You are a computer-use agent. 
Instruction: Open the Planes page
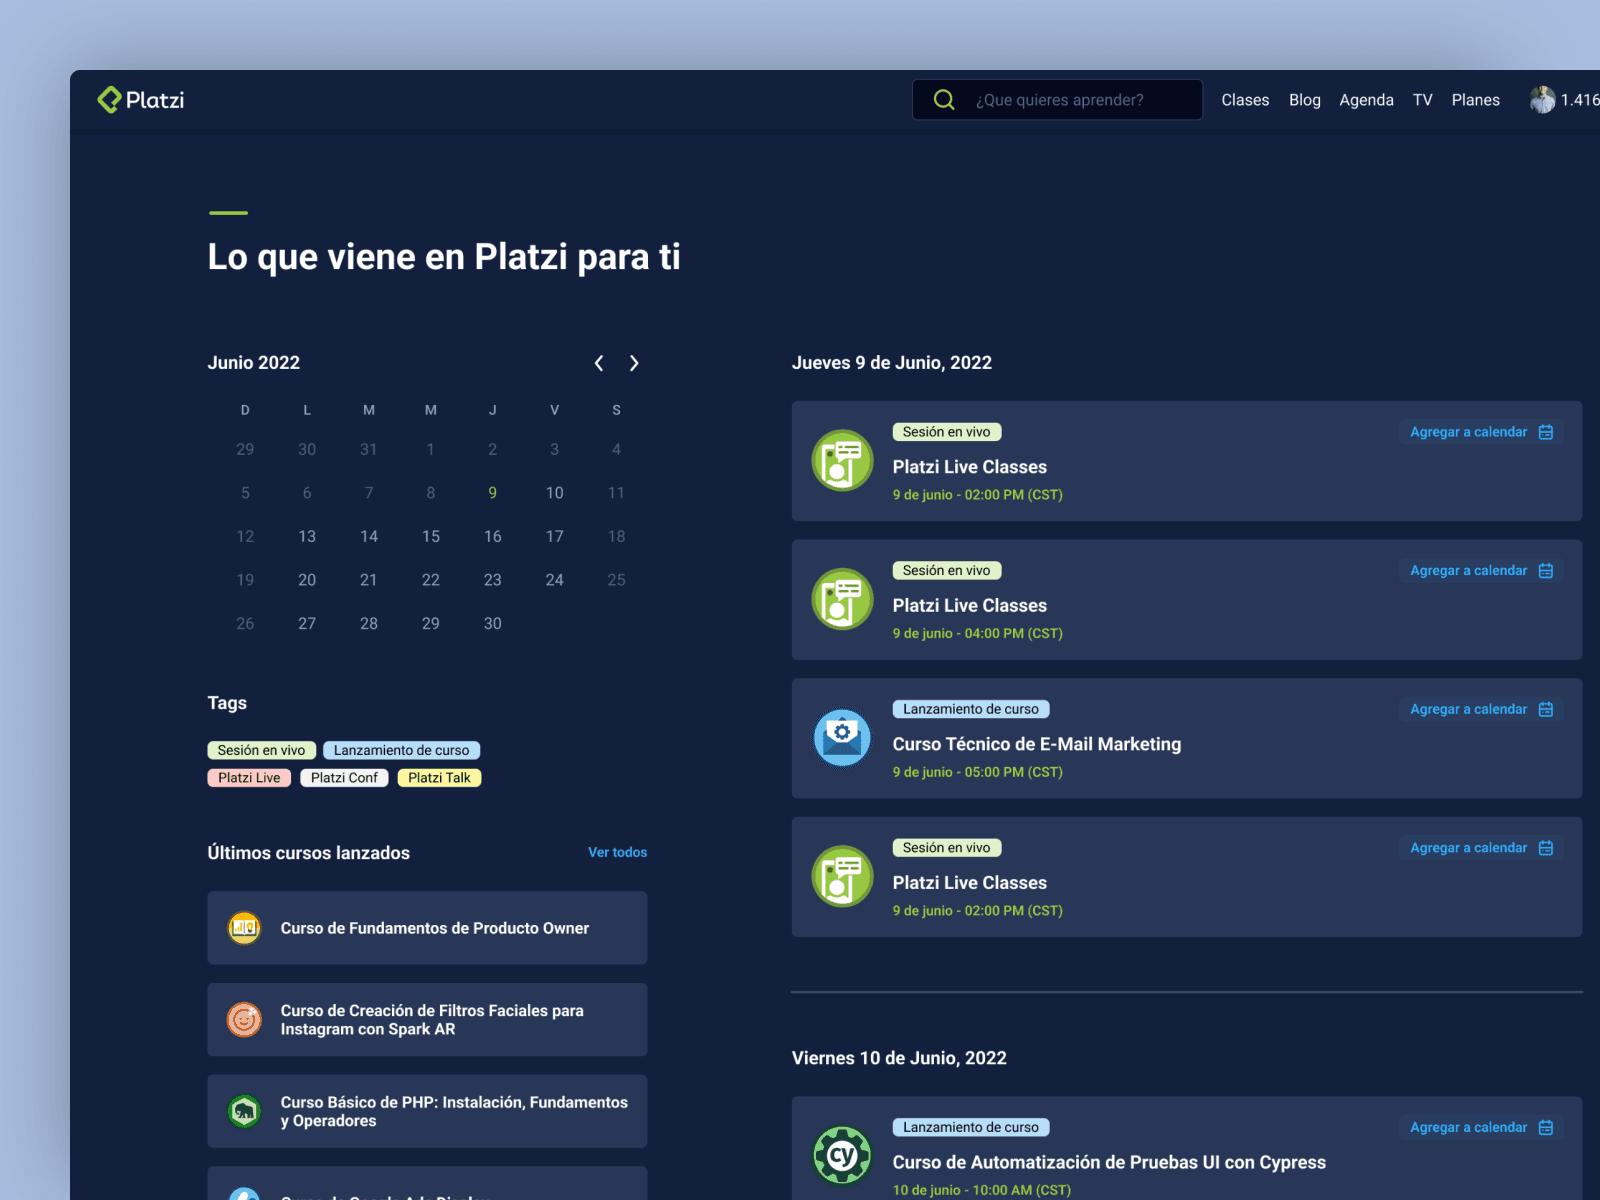pyautogui.click(x=1476, y=100)
